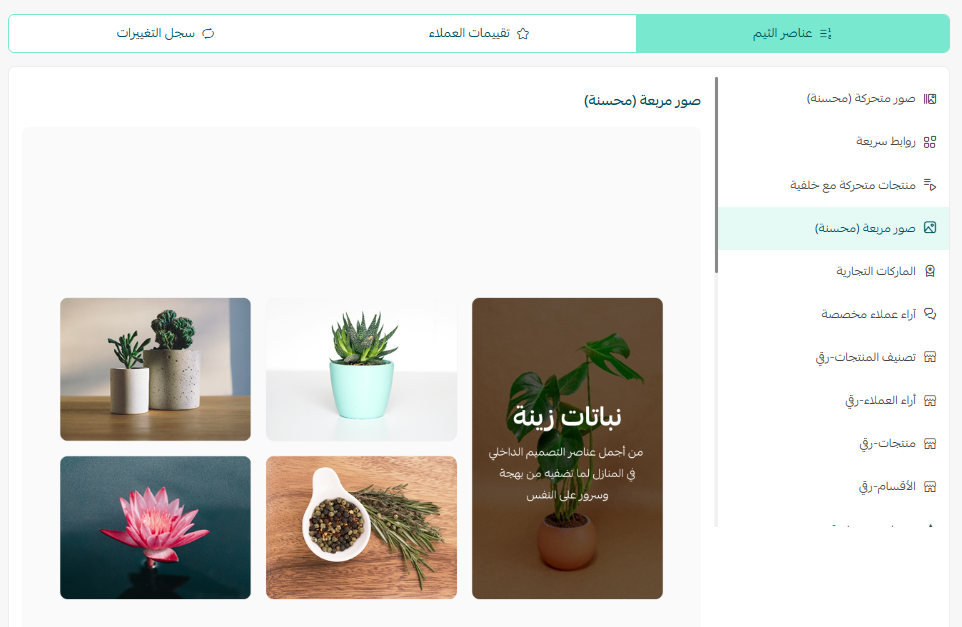The width and height of the screenshot is (962, 627).
Task: Click the sidebar vertical scrollbar
Action: (716, 175)
